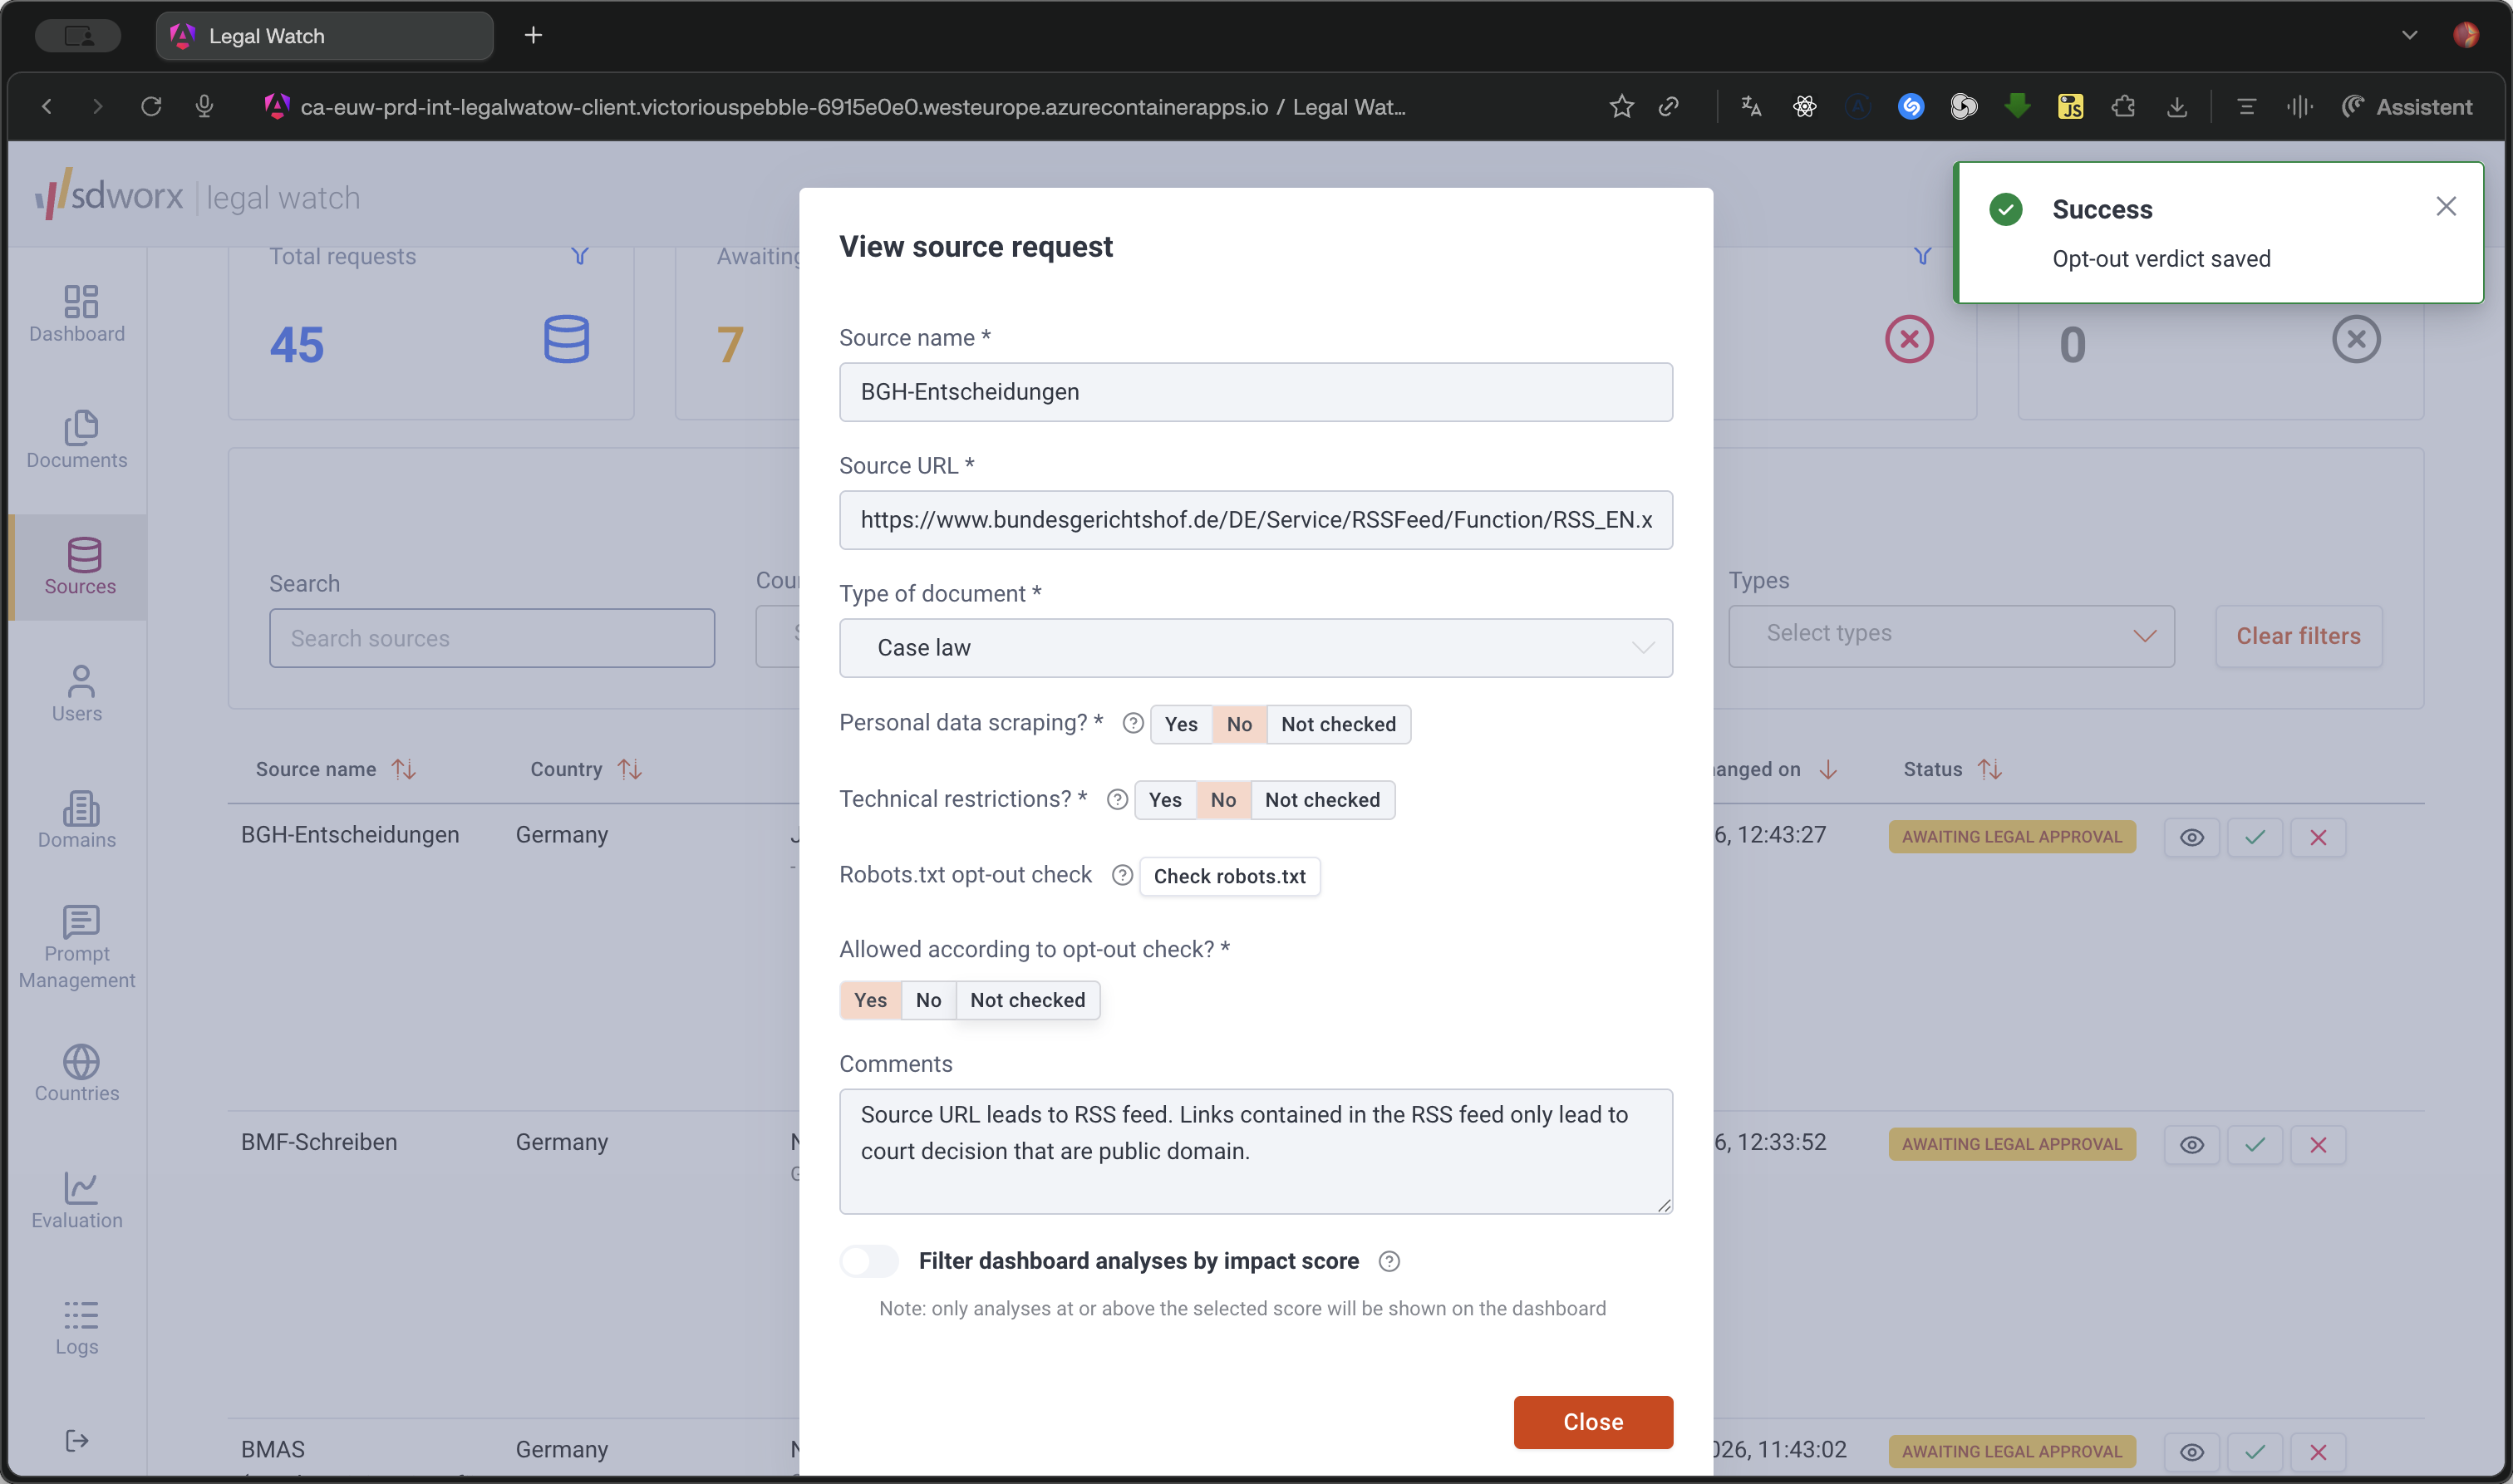Toggle Filter dashboard analyses by impact score
Screen dimensions: 2513x1484
(868, 1261)
